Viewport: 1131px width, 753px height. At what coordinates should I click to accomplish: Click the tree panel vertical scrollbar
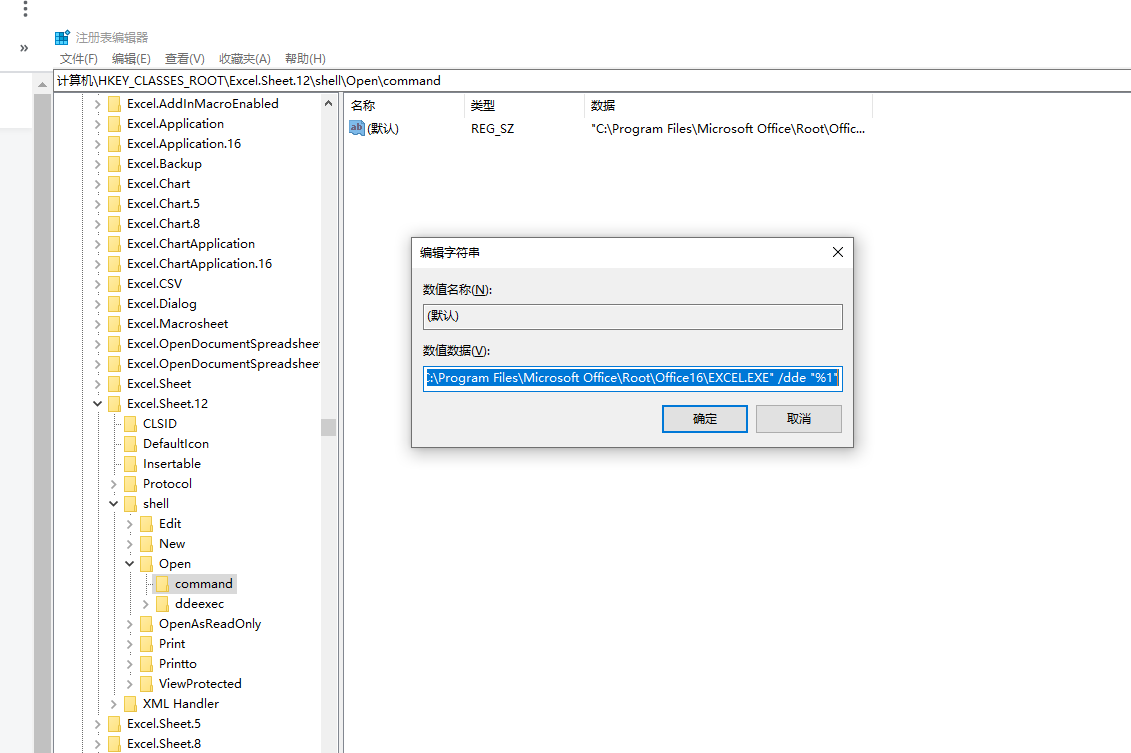coord(328,427)
